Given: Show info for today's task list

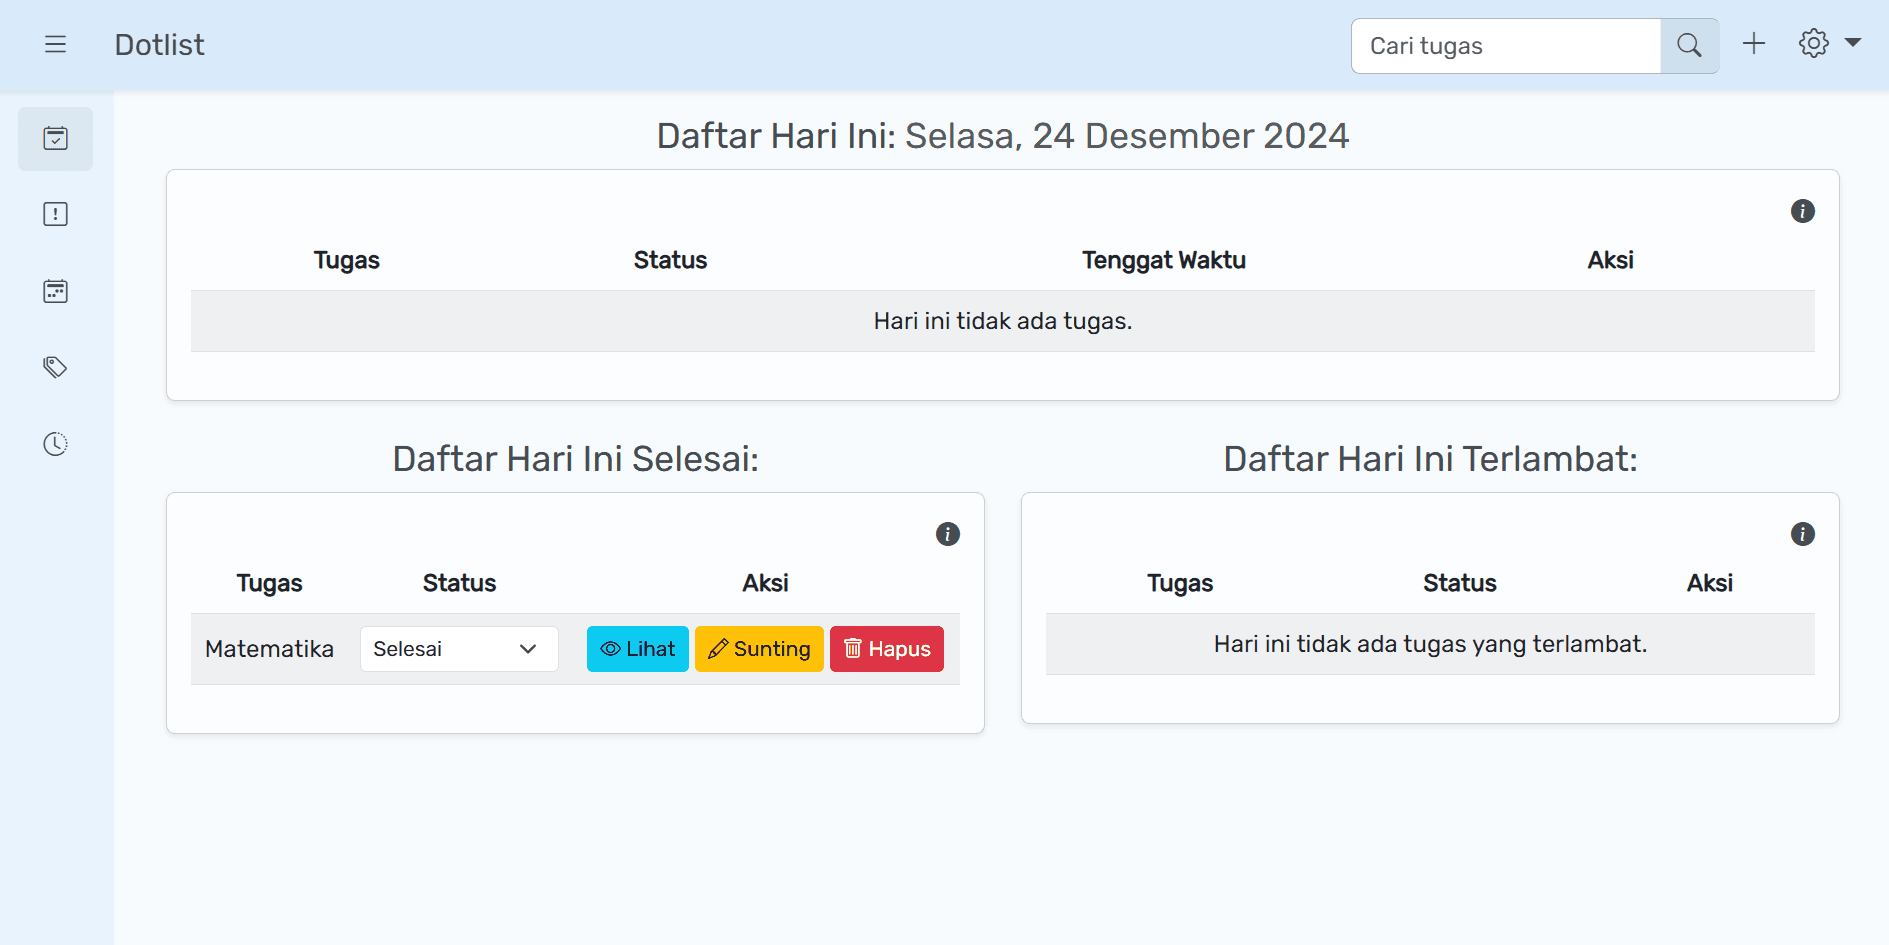Looking at the screenshot, I should coord(1802,211).
